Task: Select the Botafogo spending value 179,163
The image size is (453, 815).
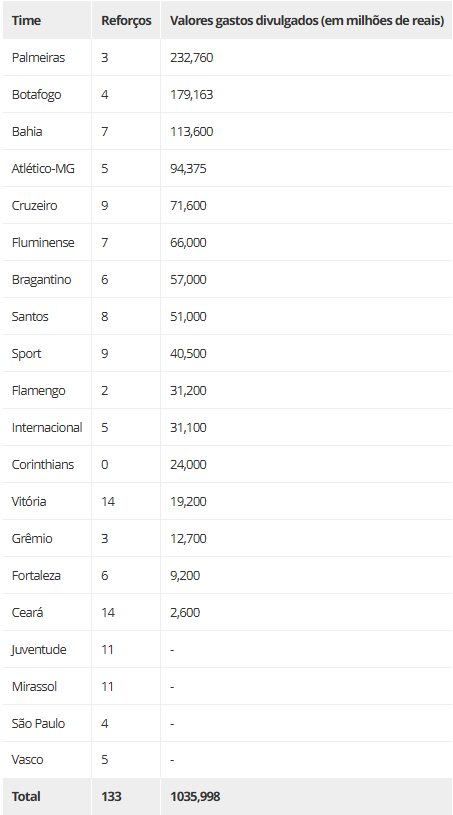Action: (x=191, y=95)
